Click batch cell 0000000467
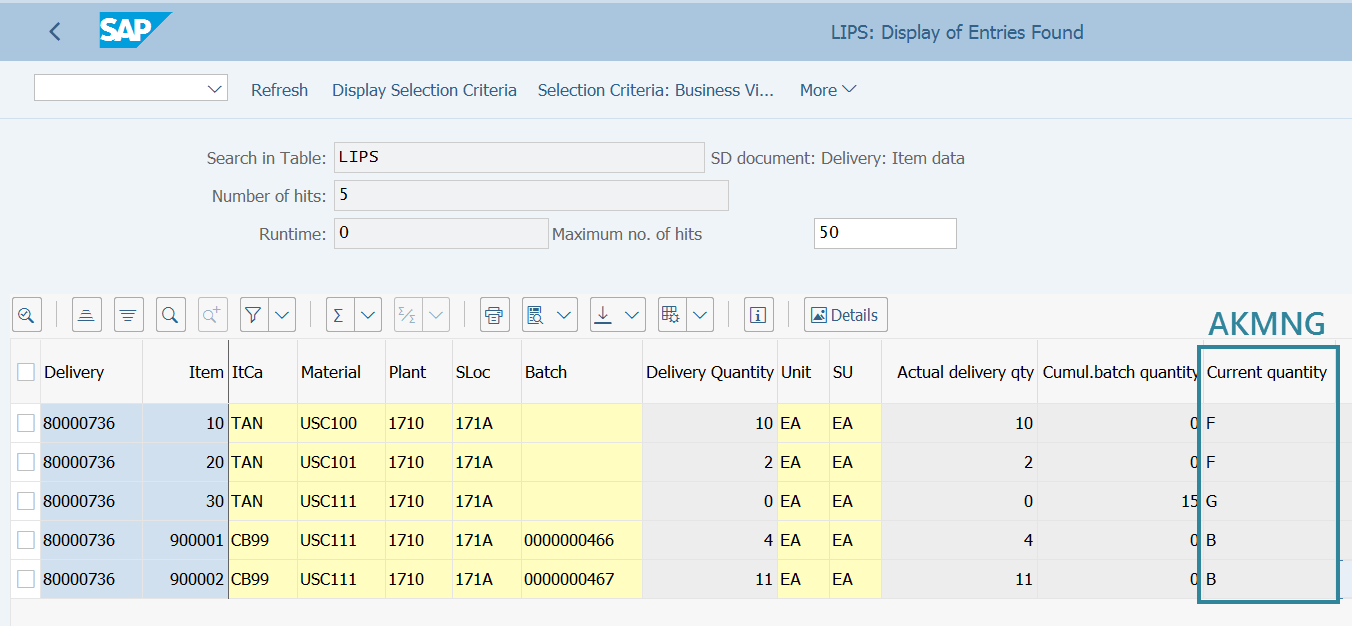1352x626 pixels. [x=582, y=579]
